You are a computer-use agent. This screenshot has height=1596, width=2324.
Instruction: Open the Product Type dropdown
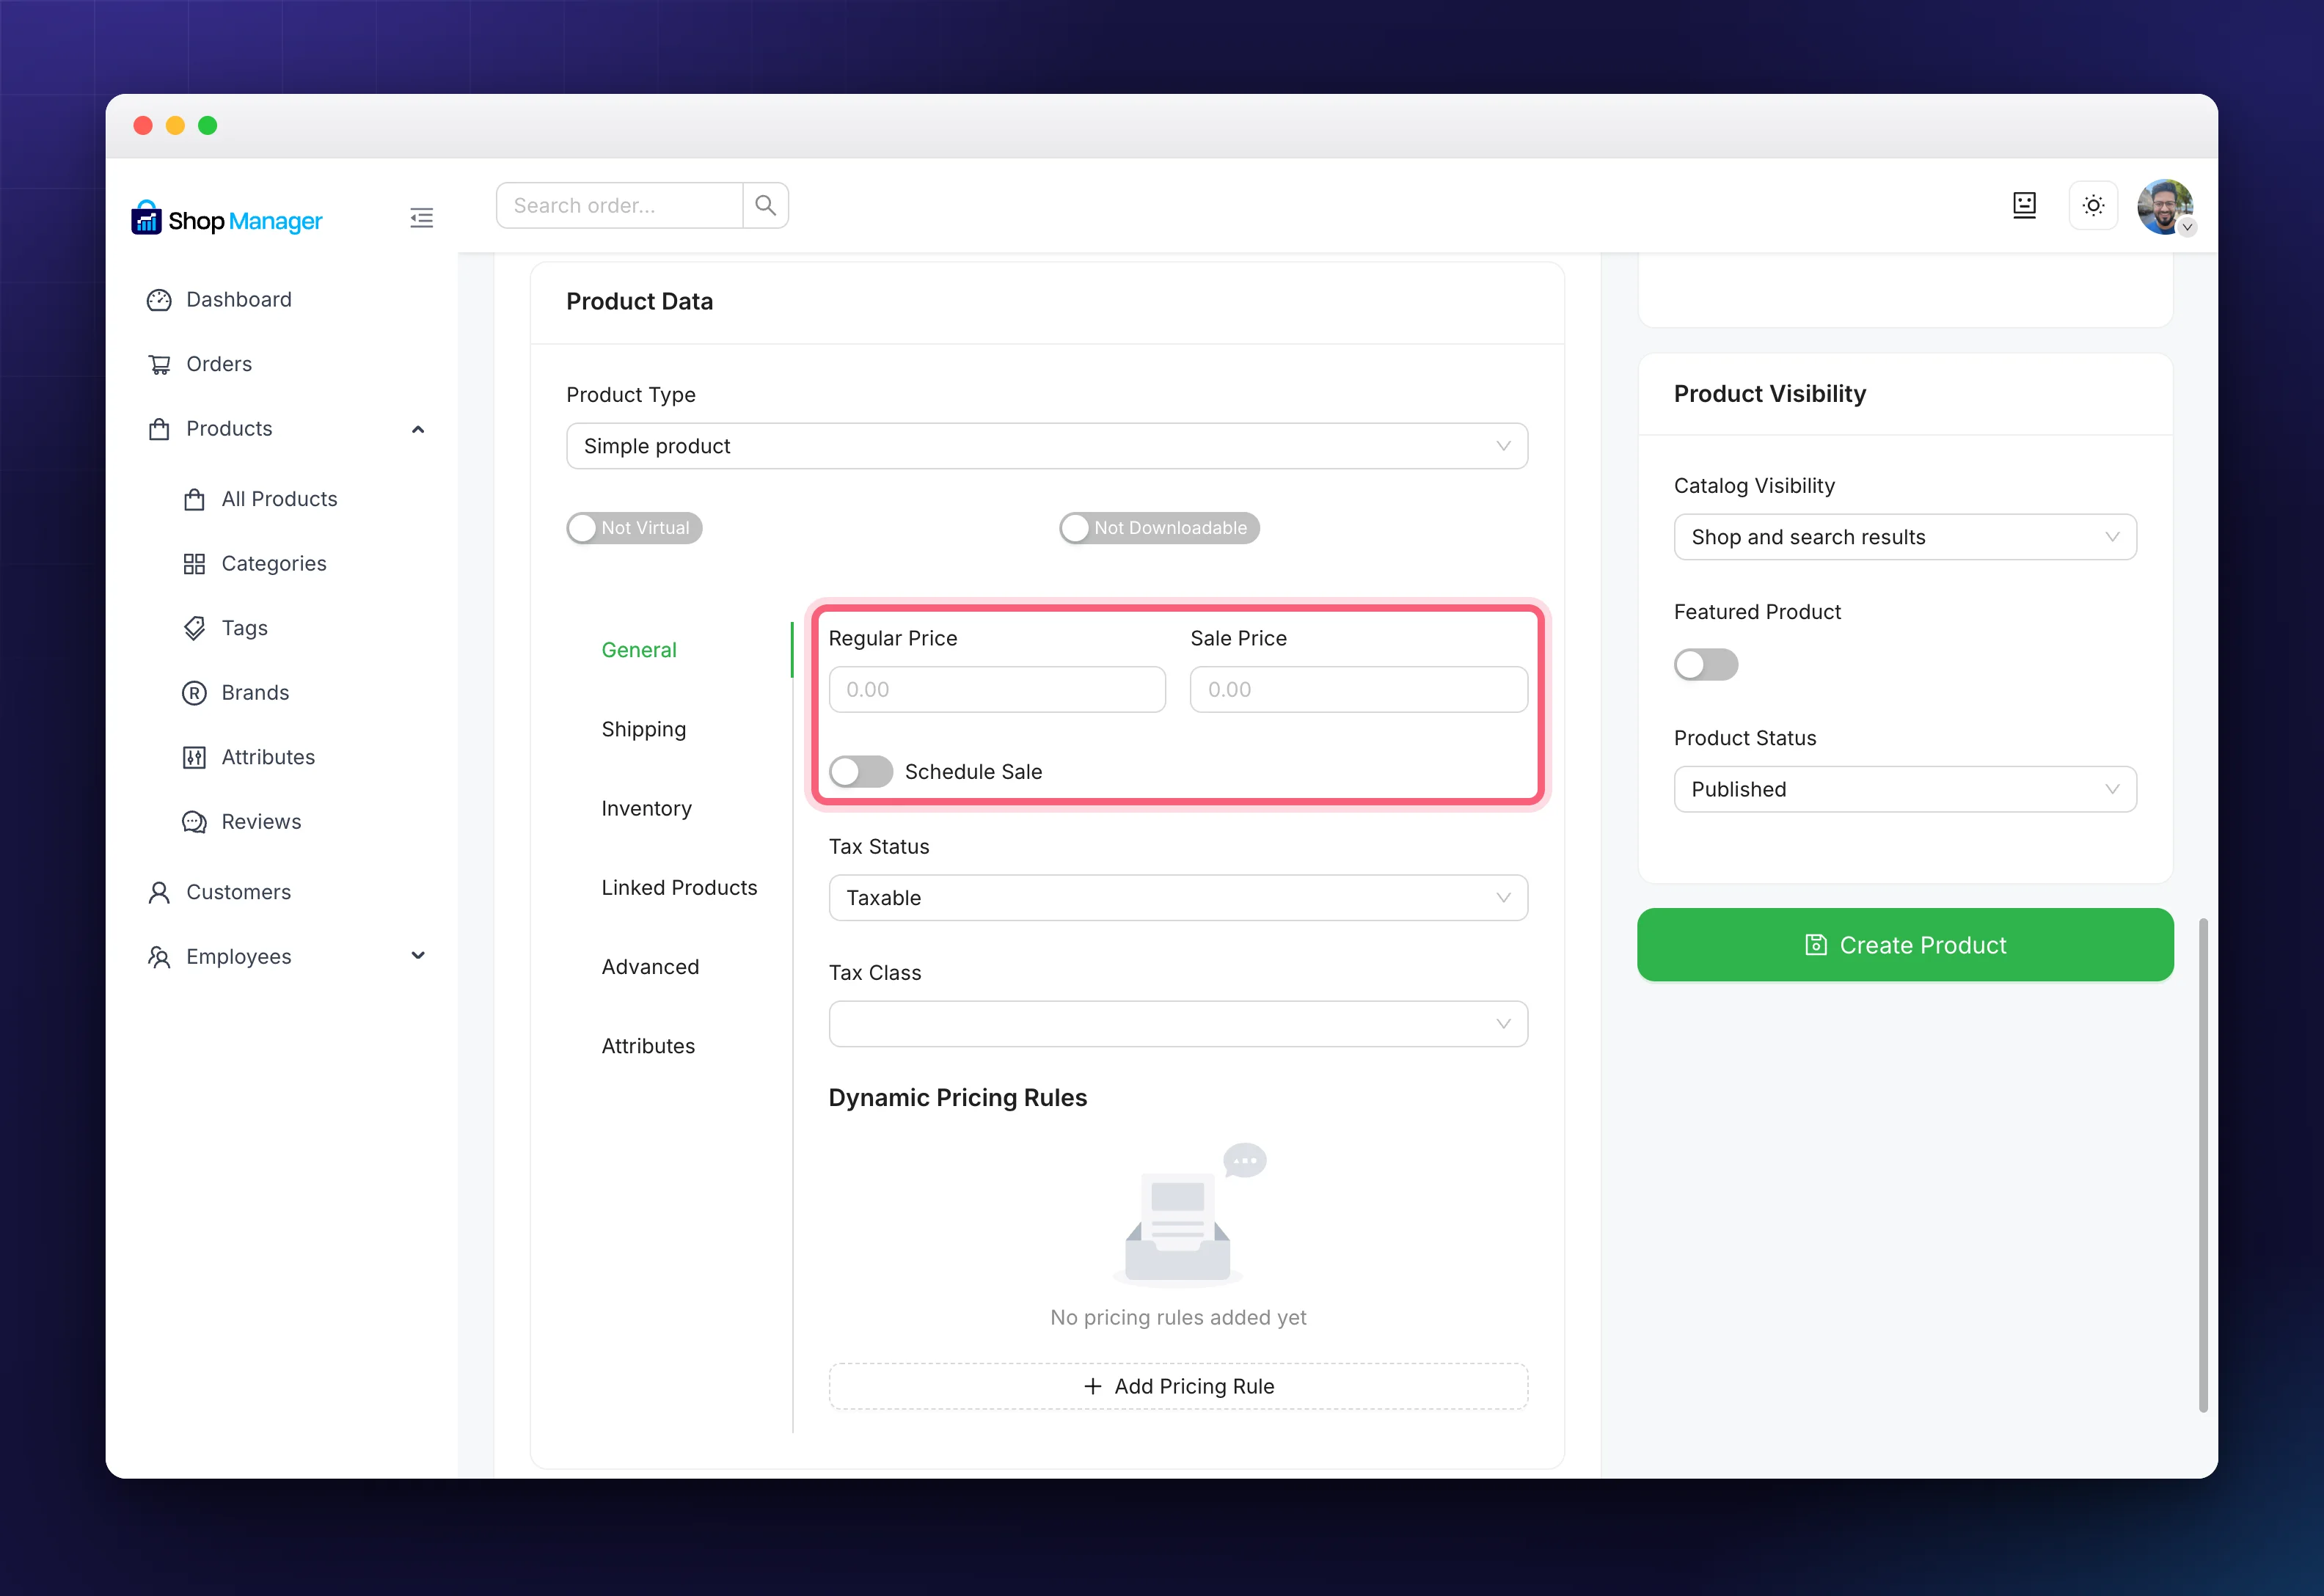[1047, 446]
